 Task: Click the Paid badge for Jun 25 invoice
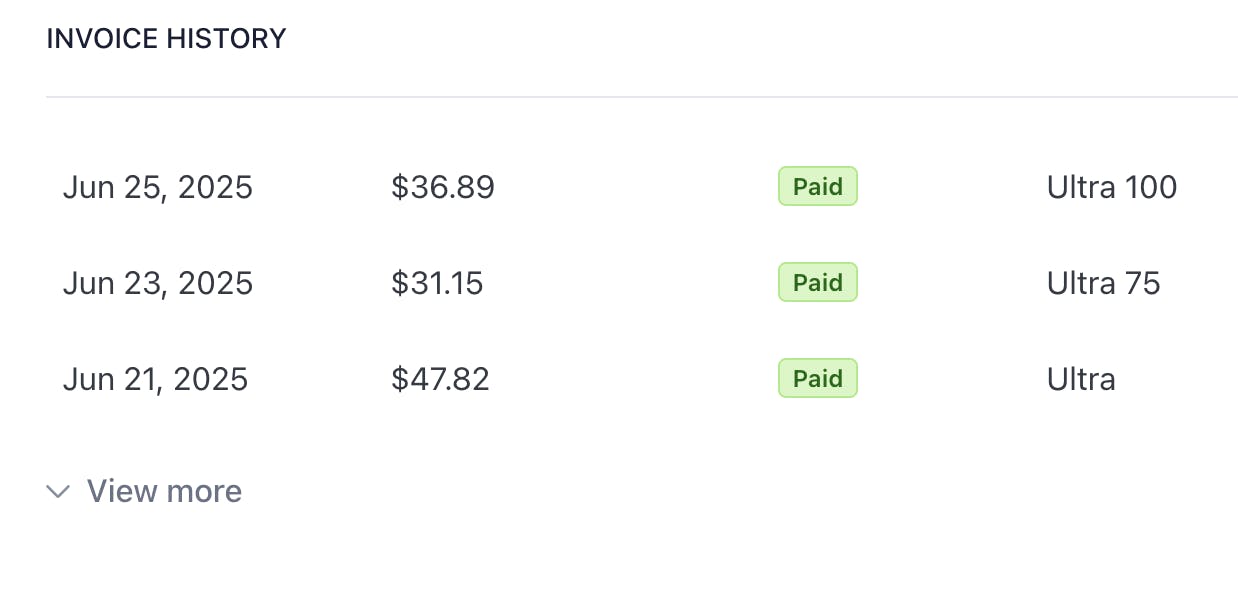(818, 186)
